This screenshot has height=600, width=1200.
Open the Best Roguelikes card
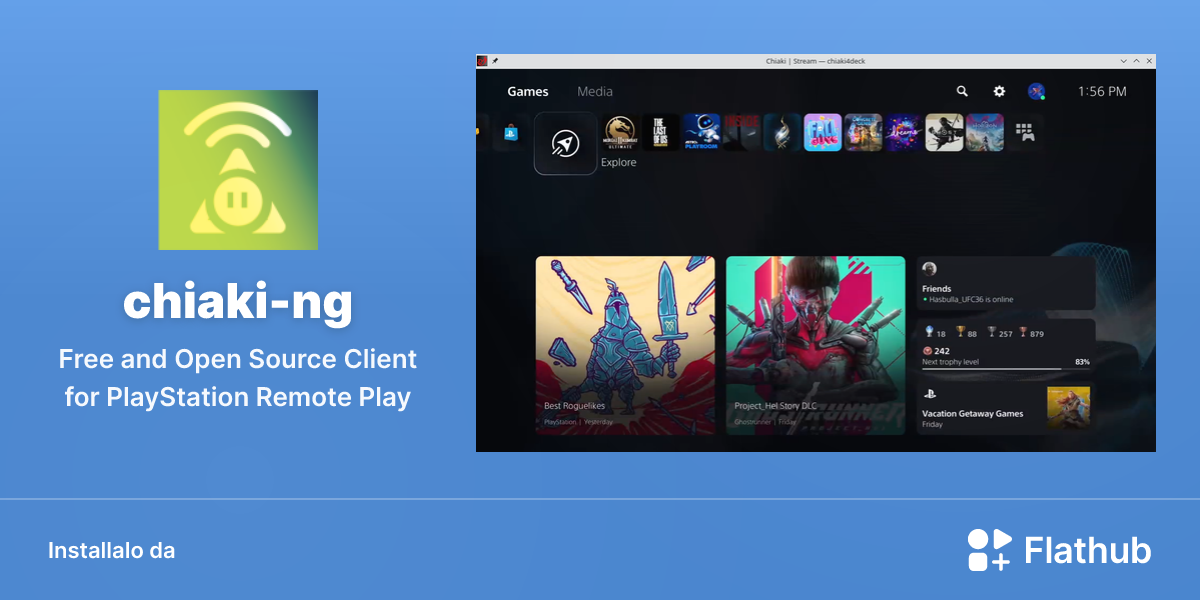[625, 345]
